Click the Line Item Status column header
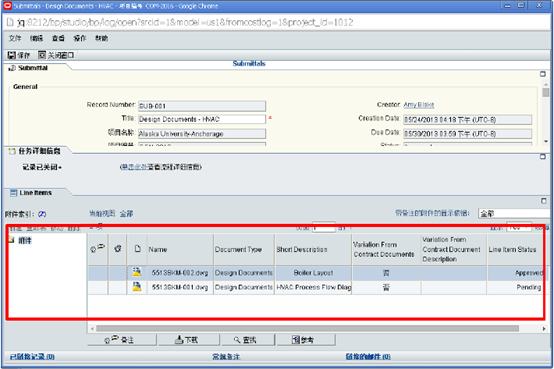 click(512, 250)
